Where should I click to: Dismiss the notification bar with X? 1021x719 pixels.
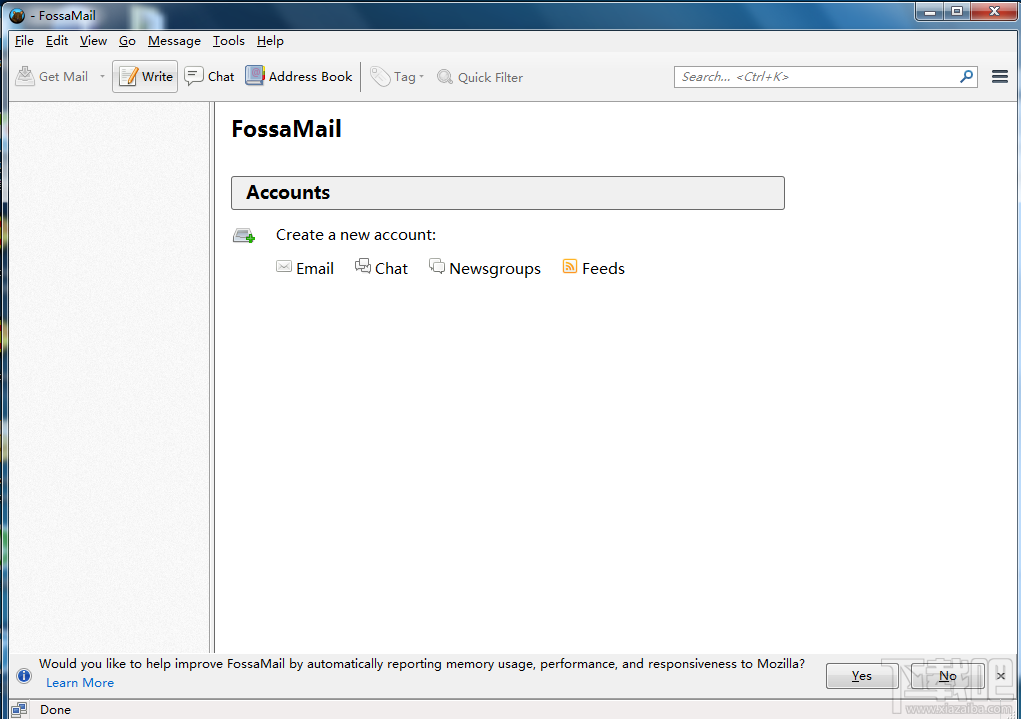click(x=1001, y=676)
